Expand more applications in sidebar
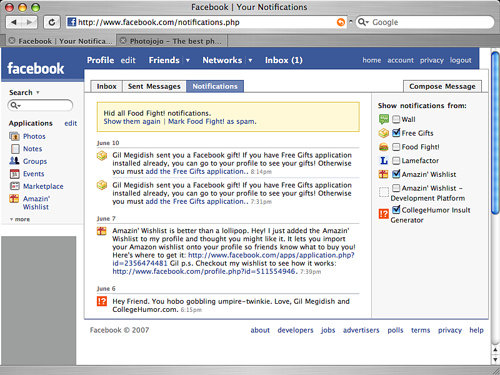The width and height of the screenshot is (500, 375). coord(20,219)
